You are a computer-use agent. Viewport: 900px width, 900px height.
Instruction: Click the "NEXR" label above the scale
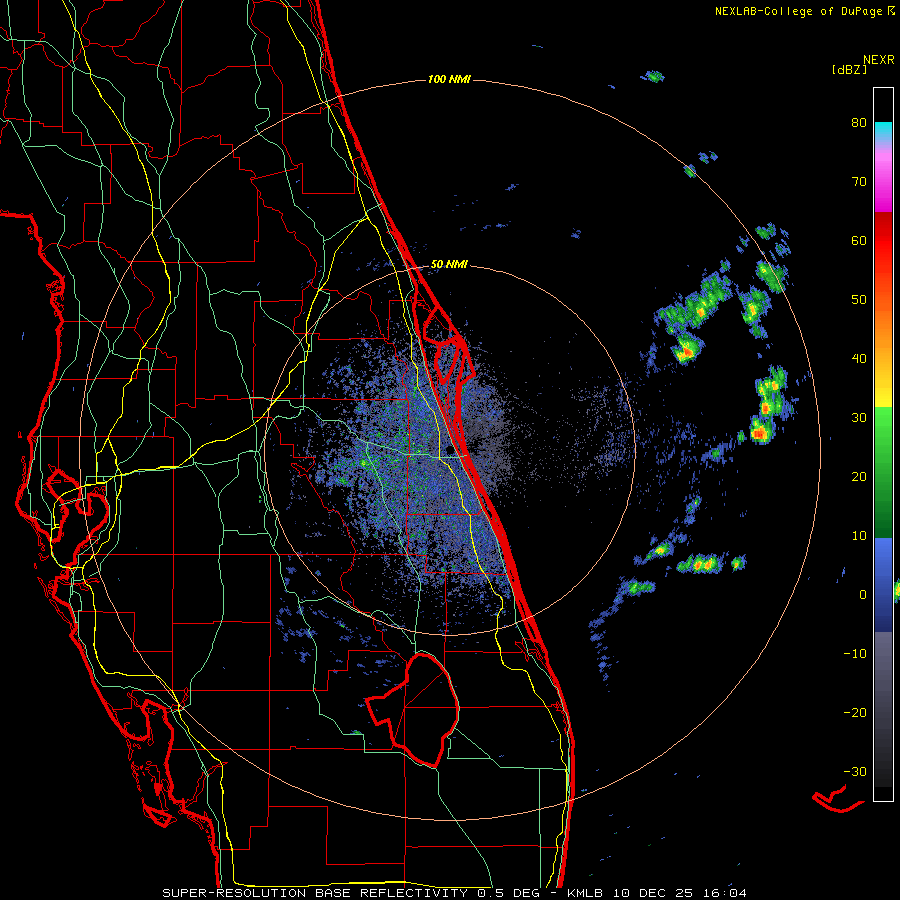pyautogui.click(x=879, y=60)
